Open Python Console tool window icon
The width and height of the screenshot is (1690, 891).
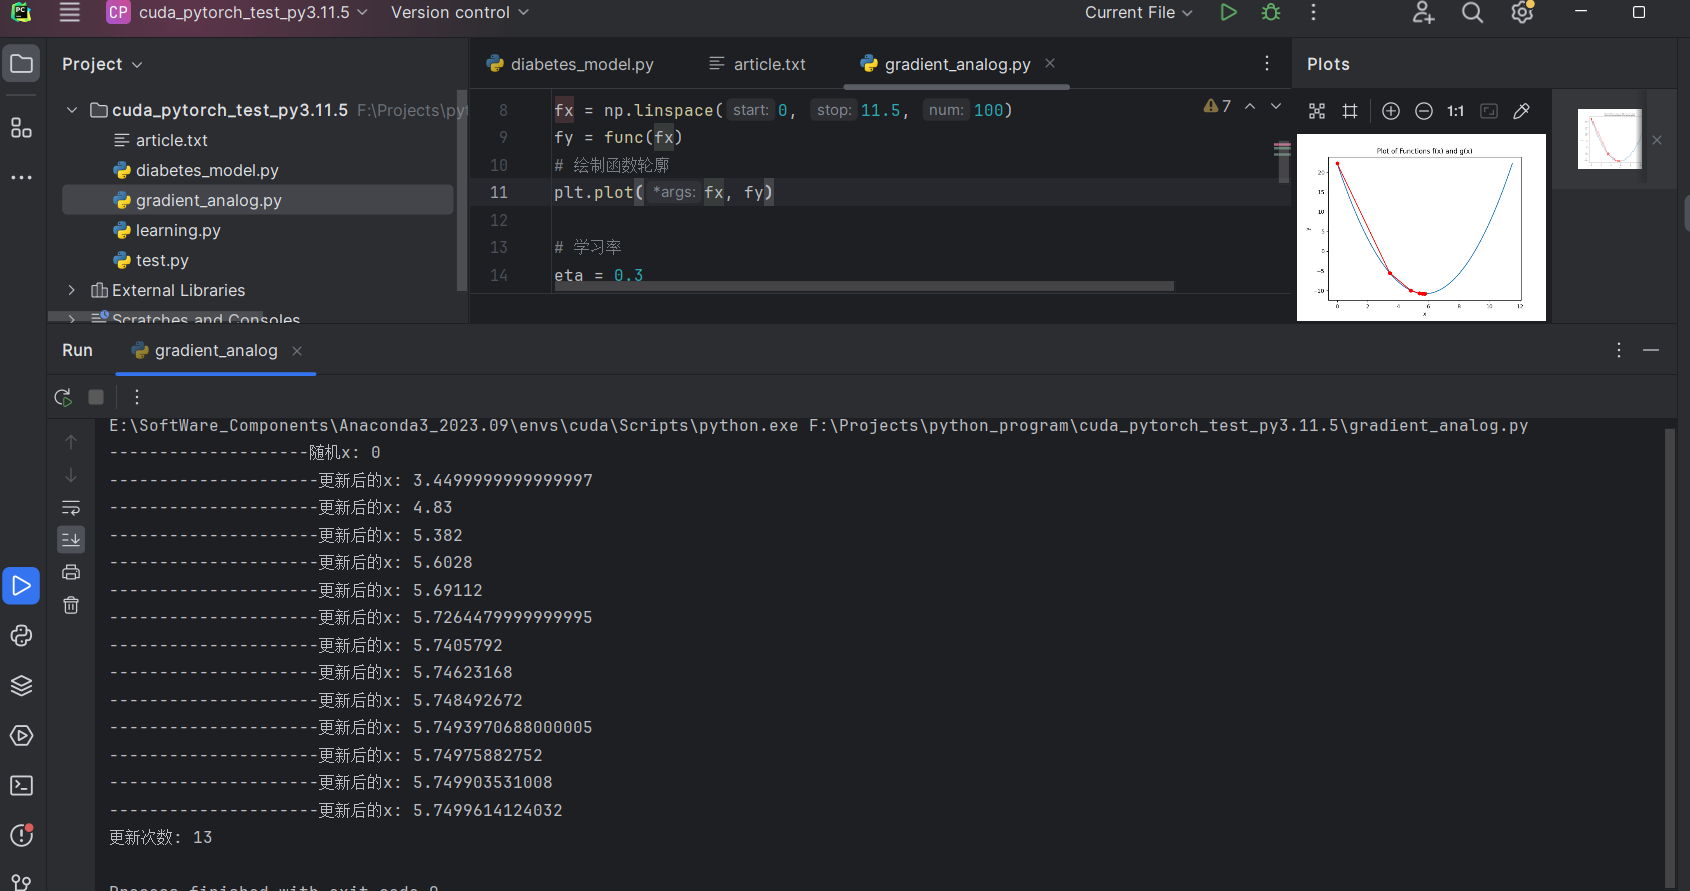pyautogui.click(x=21, y=636)
